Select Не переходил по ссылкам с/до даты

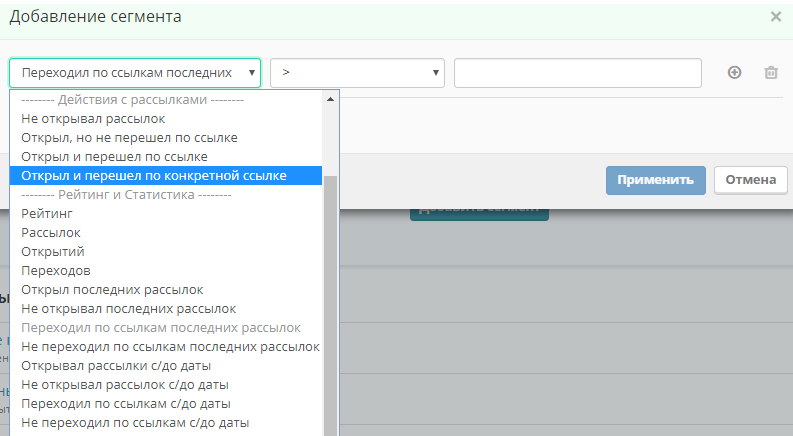(x=166, y=423)
